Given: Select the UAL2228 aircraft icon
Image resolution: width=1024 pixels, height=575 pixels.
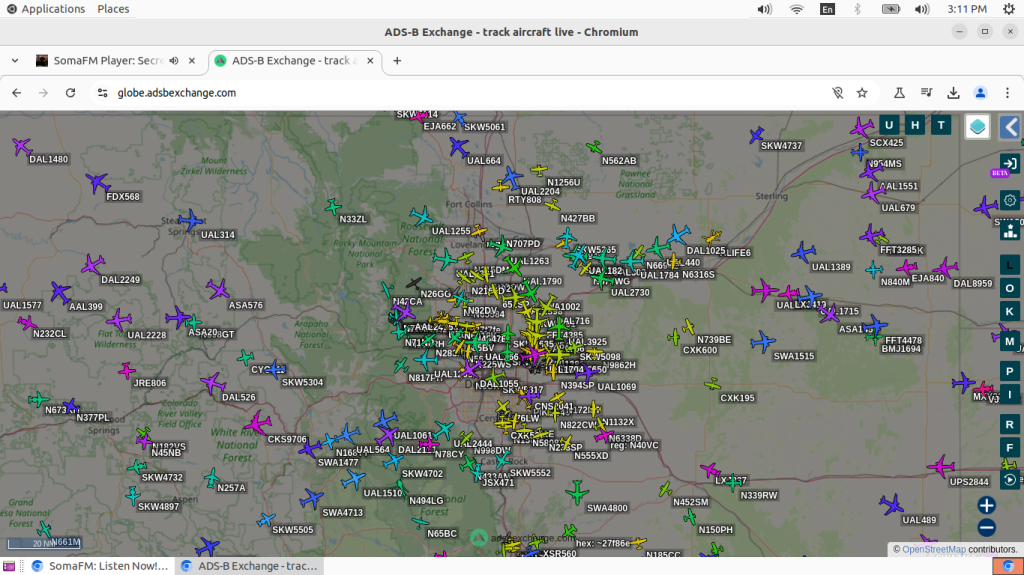Looking at the screenshot, I should pos(119,320).
